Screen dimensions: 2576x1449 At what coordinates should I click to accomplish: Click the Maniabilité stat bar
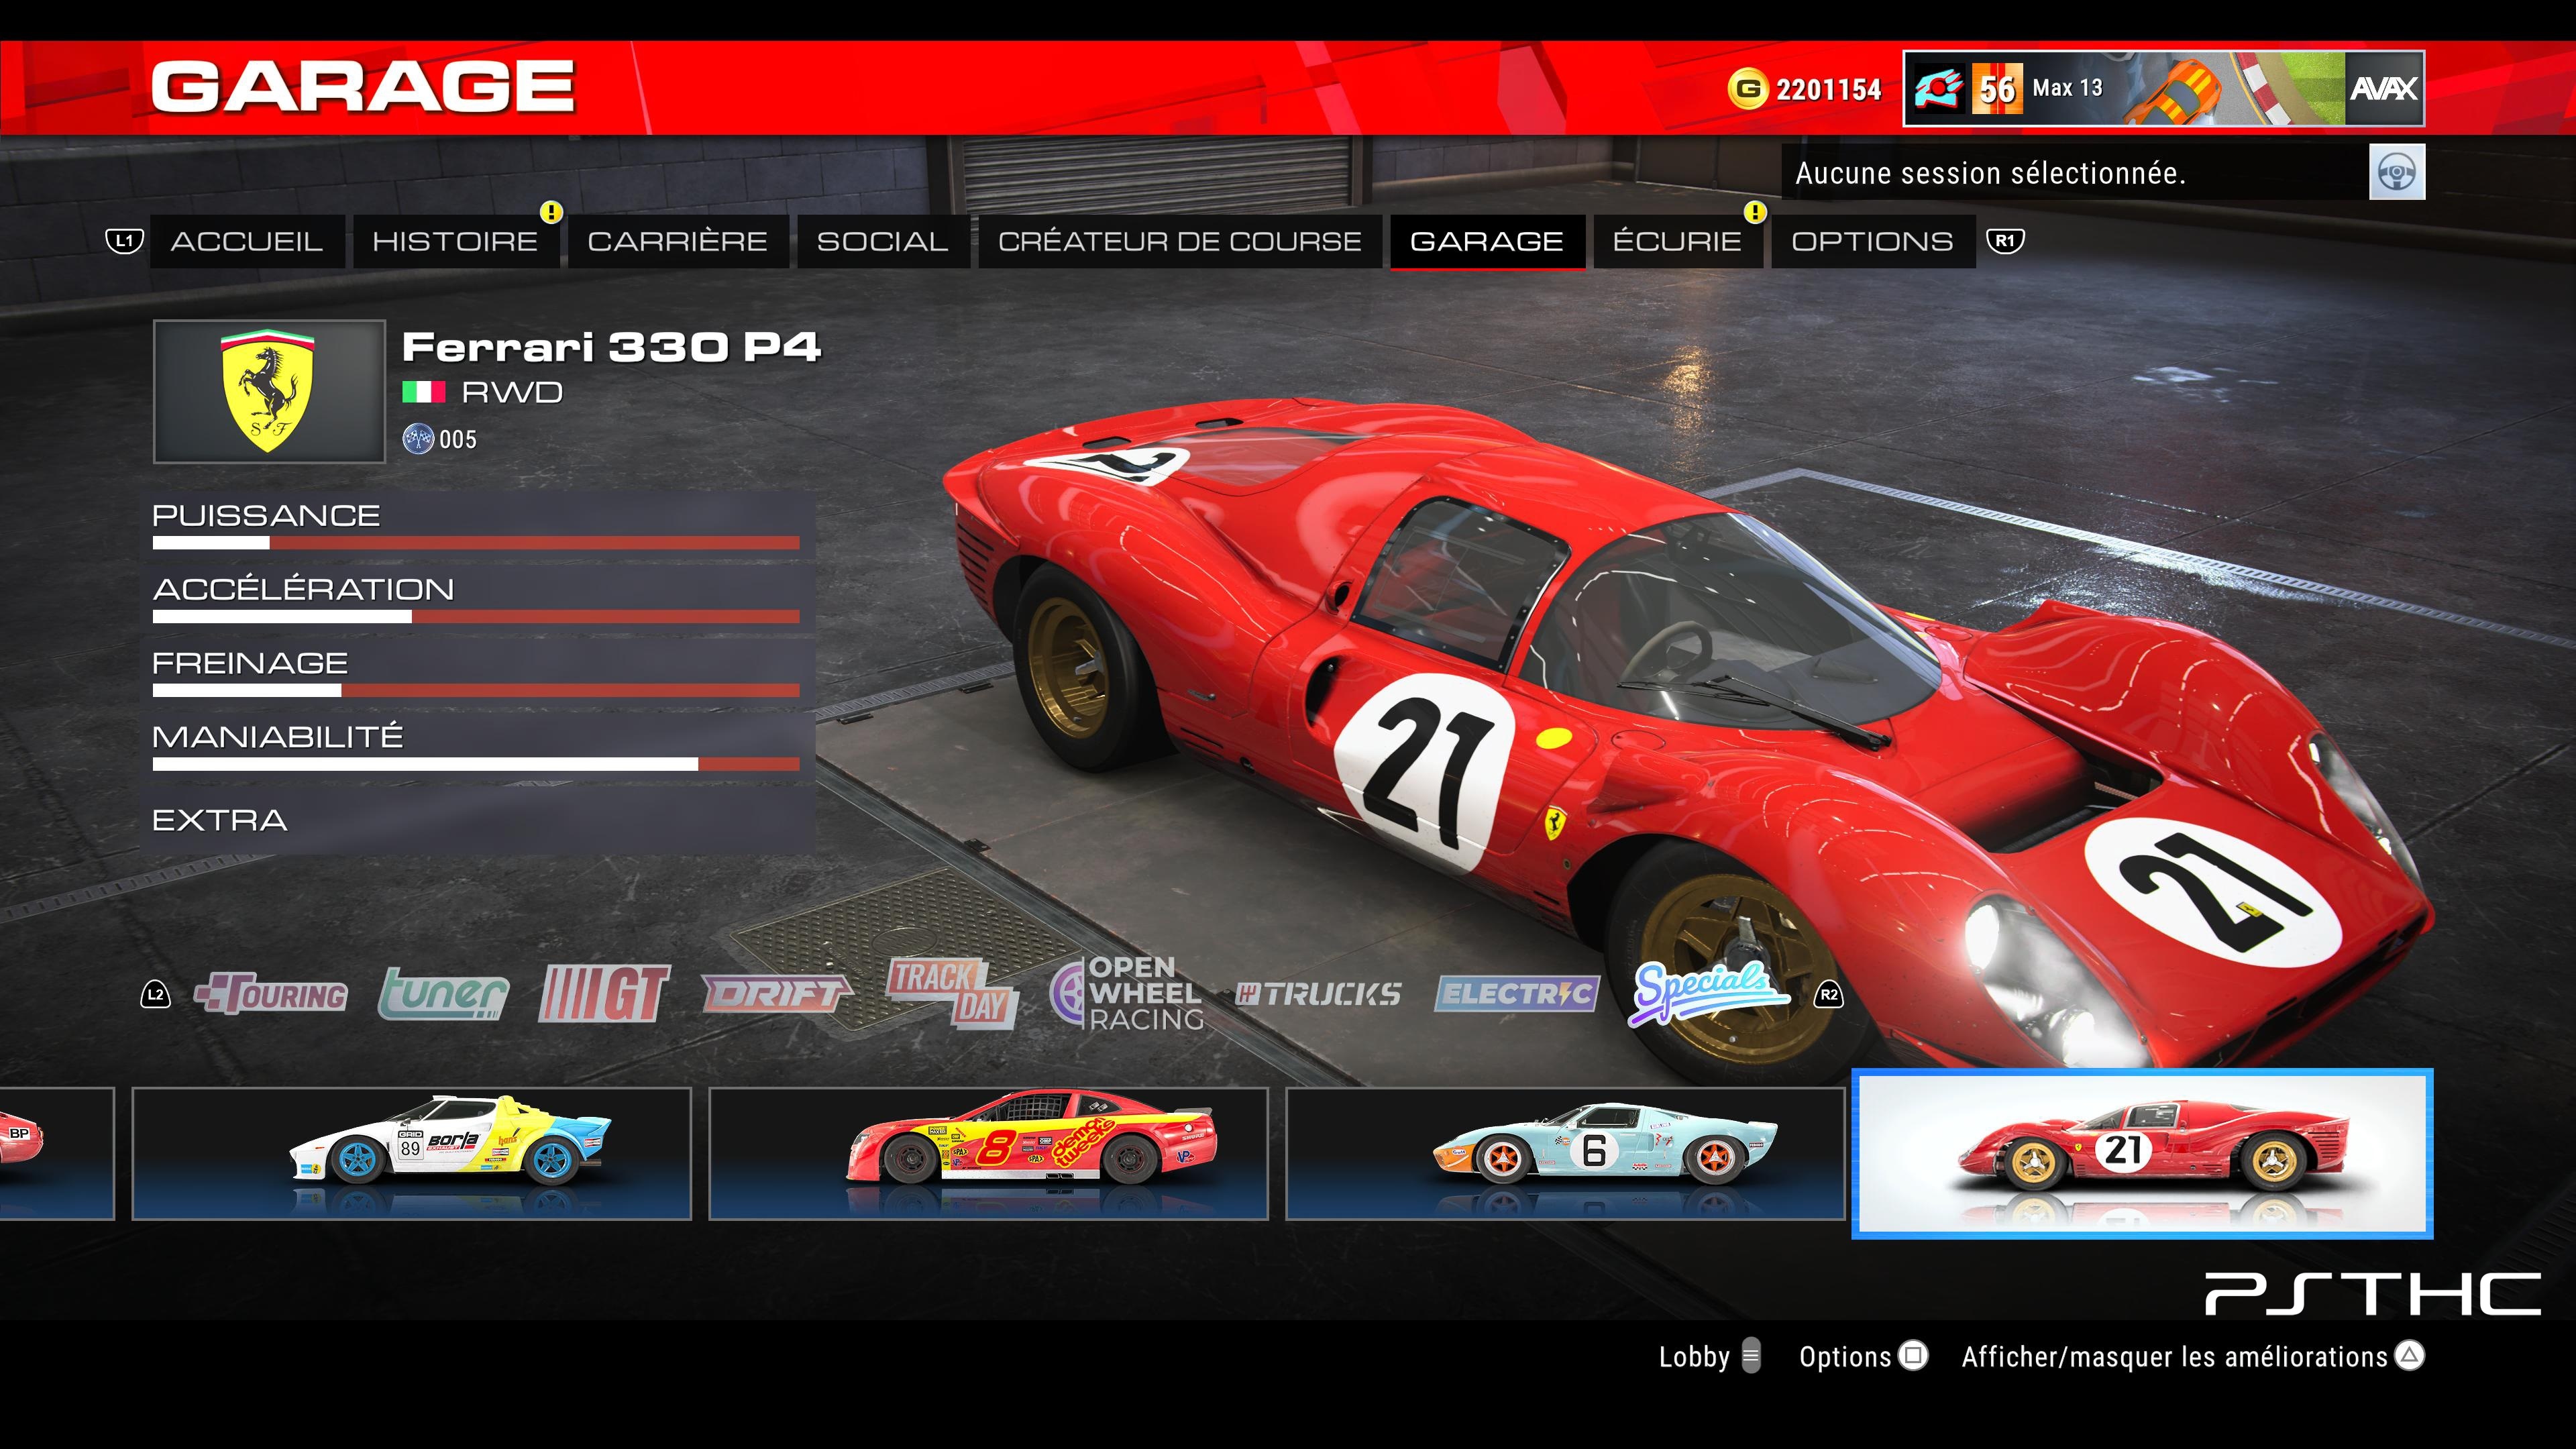tap(476, 764)
